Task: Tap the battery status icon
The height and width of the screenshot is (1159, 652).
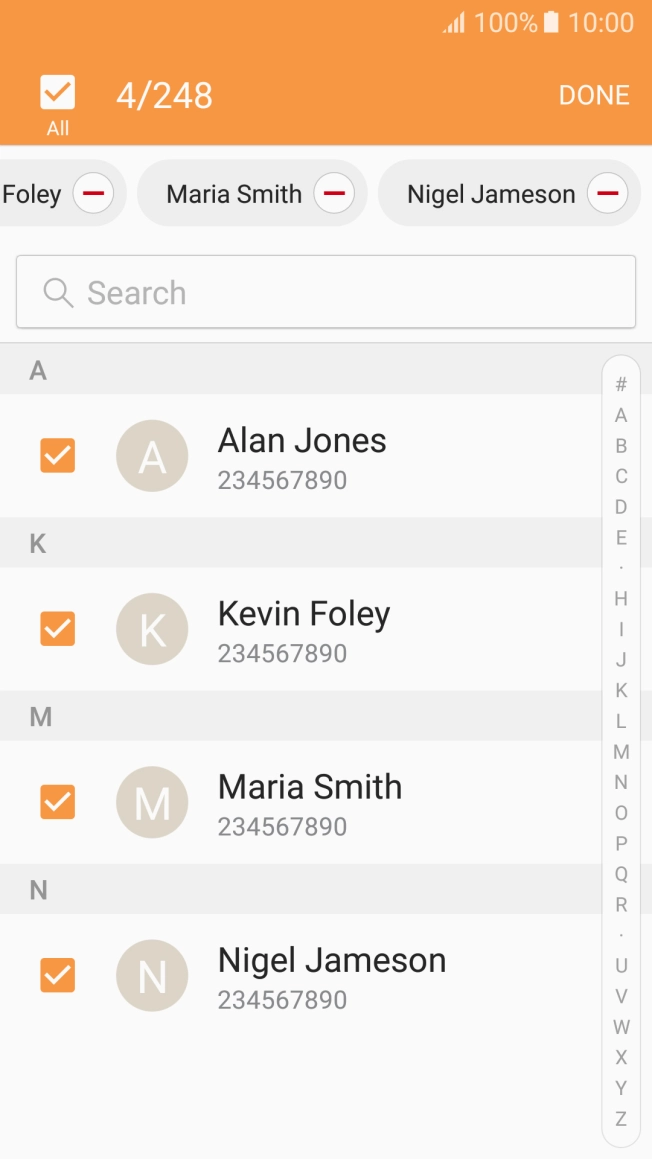Action: tap(551, 22)
